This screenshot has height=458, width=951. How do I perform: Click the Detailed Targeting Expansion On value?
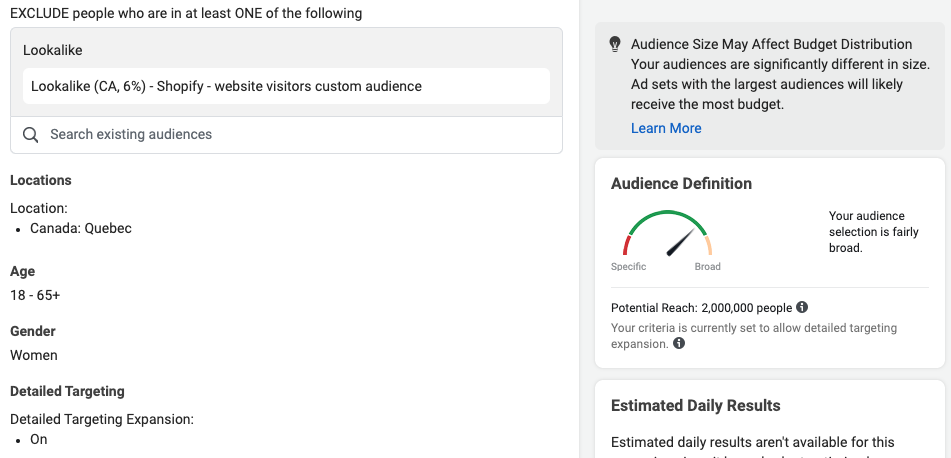[38, 439]
